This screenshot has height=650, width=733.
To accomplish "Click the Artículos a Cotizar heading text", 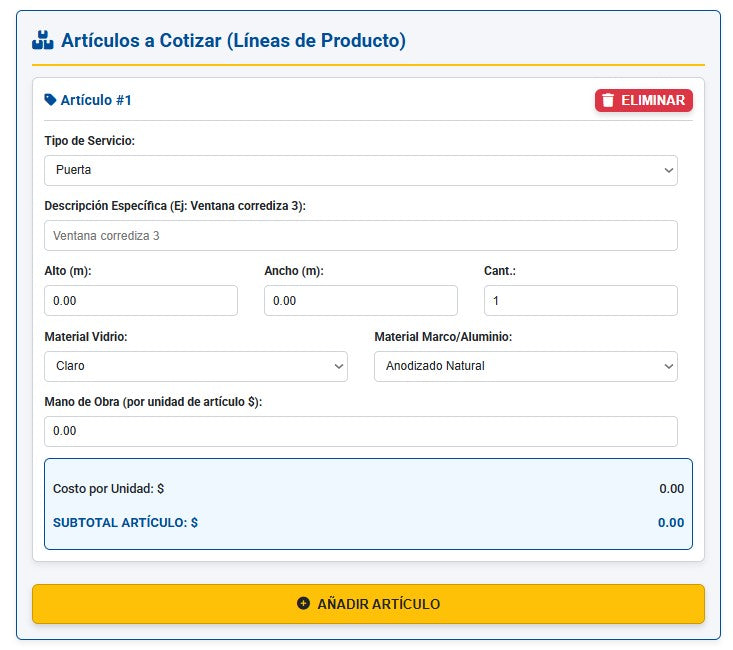I will point(233,41).
